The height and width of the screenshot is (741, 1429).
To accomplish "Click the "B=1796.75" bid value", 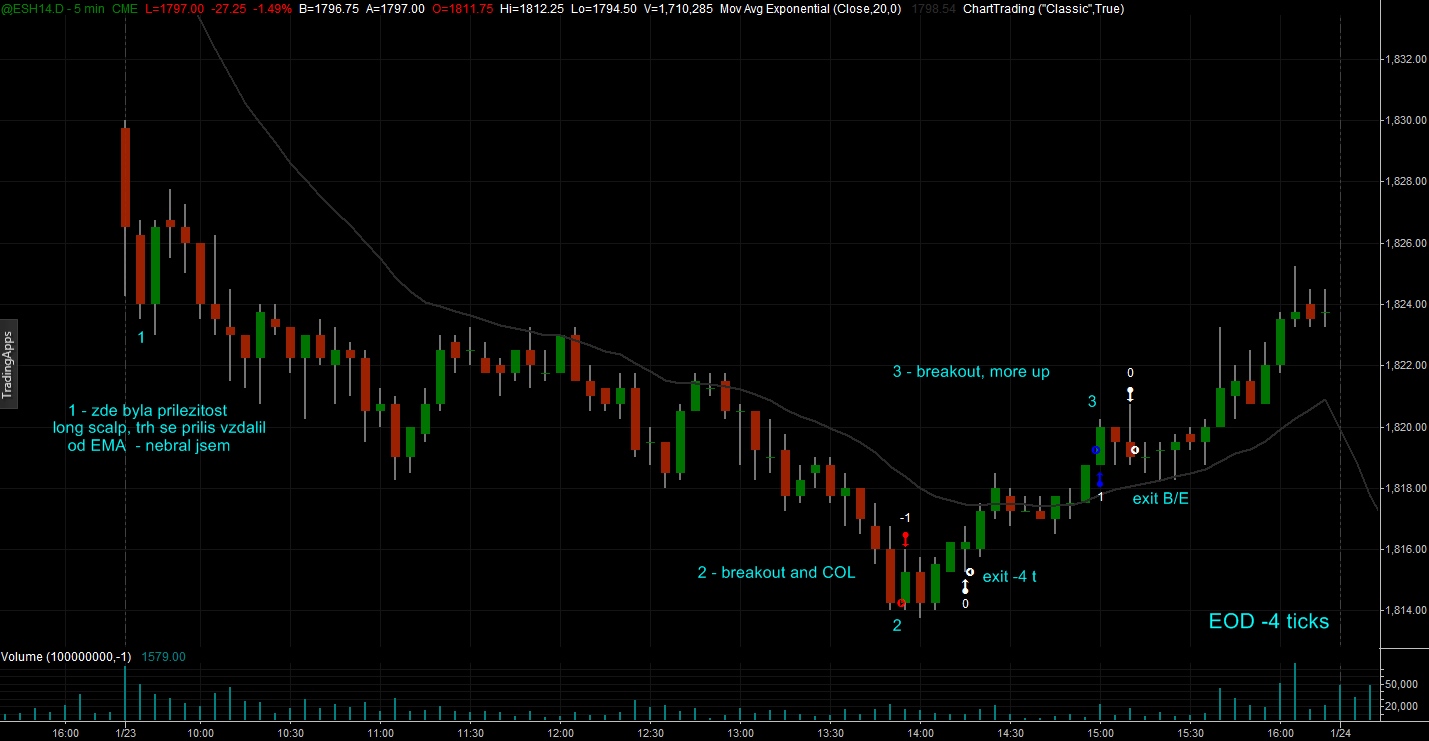I will pyautogui.click(x=329, y=8).
